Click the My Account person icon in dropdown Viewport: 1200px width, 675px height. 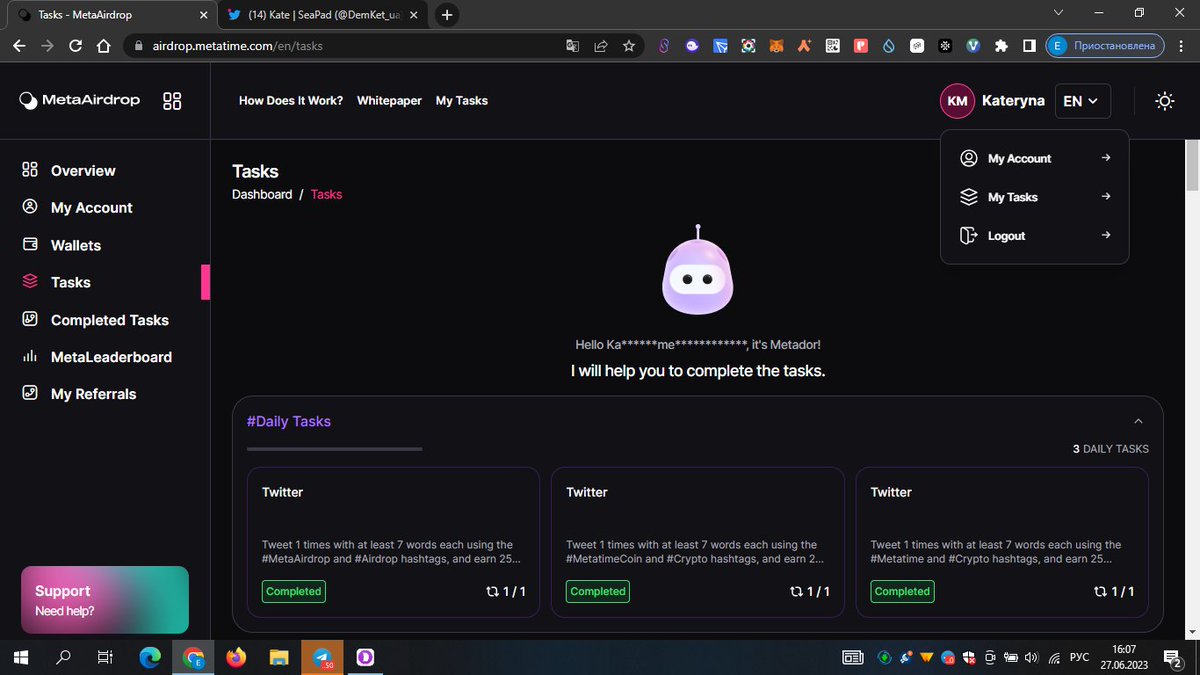(968, 158)
